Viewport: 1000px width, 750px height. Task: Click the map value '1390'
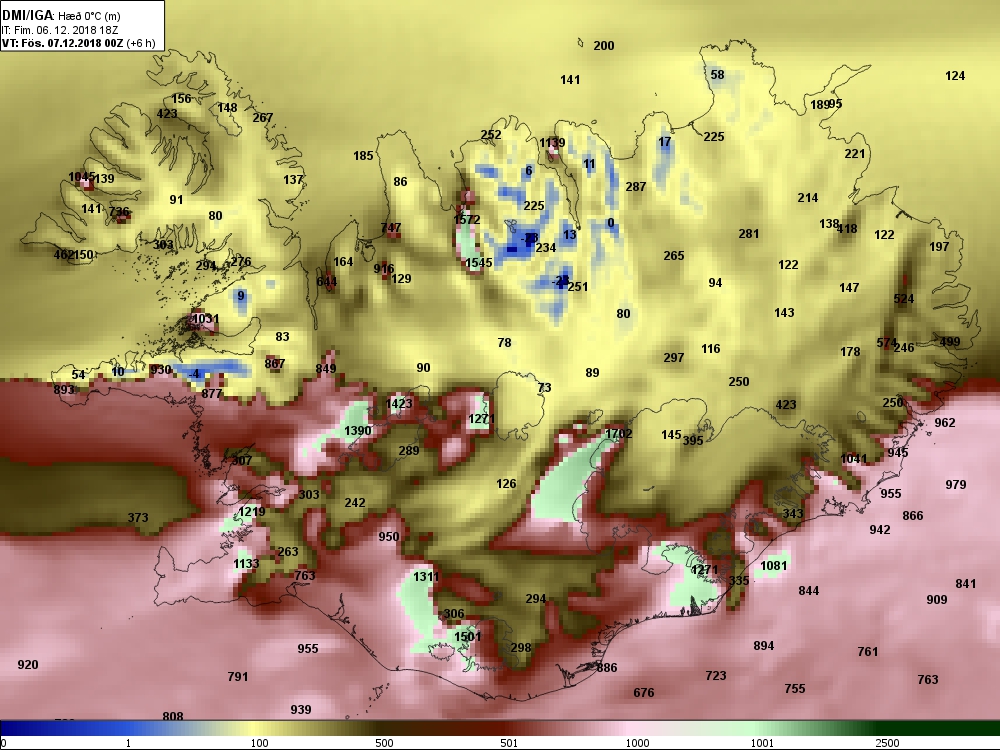[x=358, y=431]
